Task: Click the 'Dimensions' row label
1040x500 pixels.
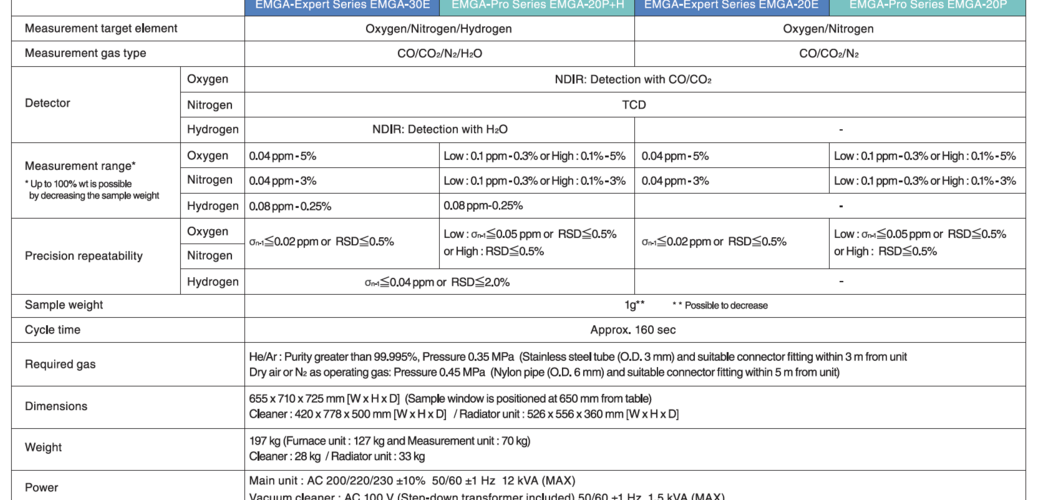Action: (x=56, y=406)
